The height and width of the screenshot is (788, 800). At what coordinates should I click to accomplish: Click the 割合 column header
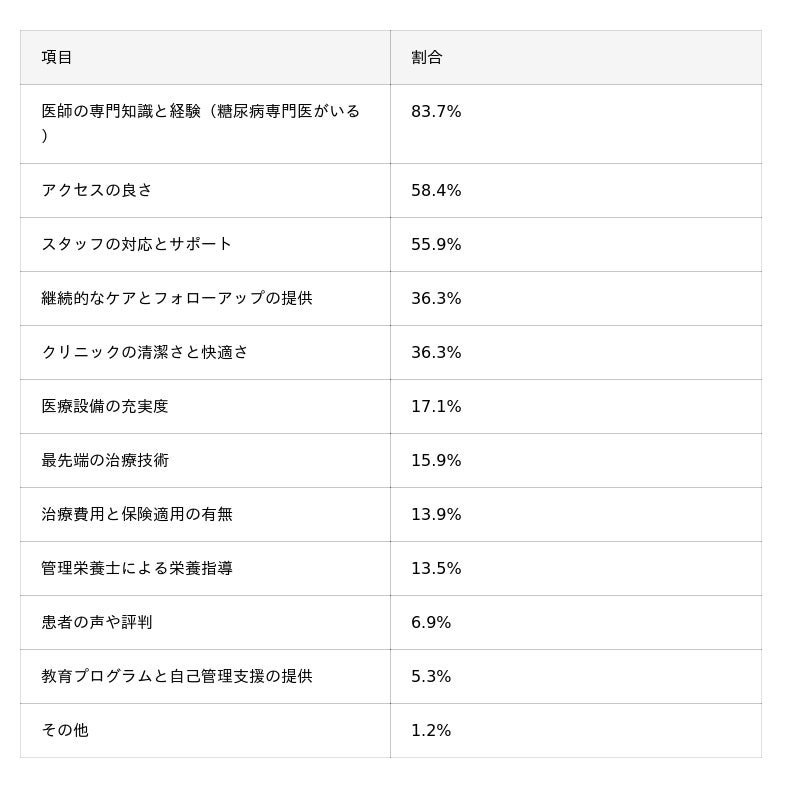pyautogui.click(x=427, y=58)
